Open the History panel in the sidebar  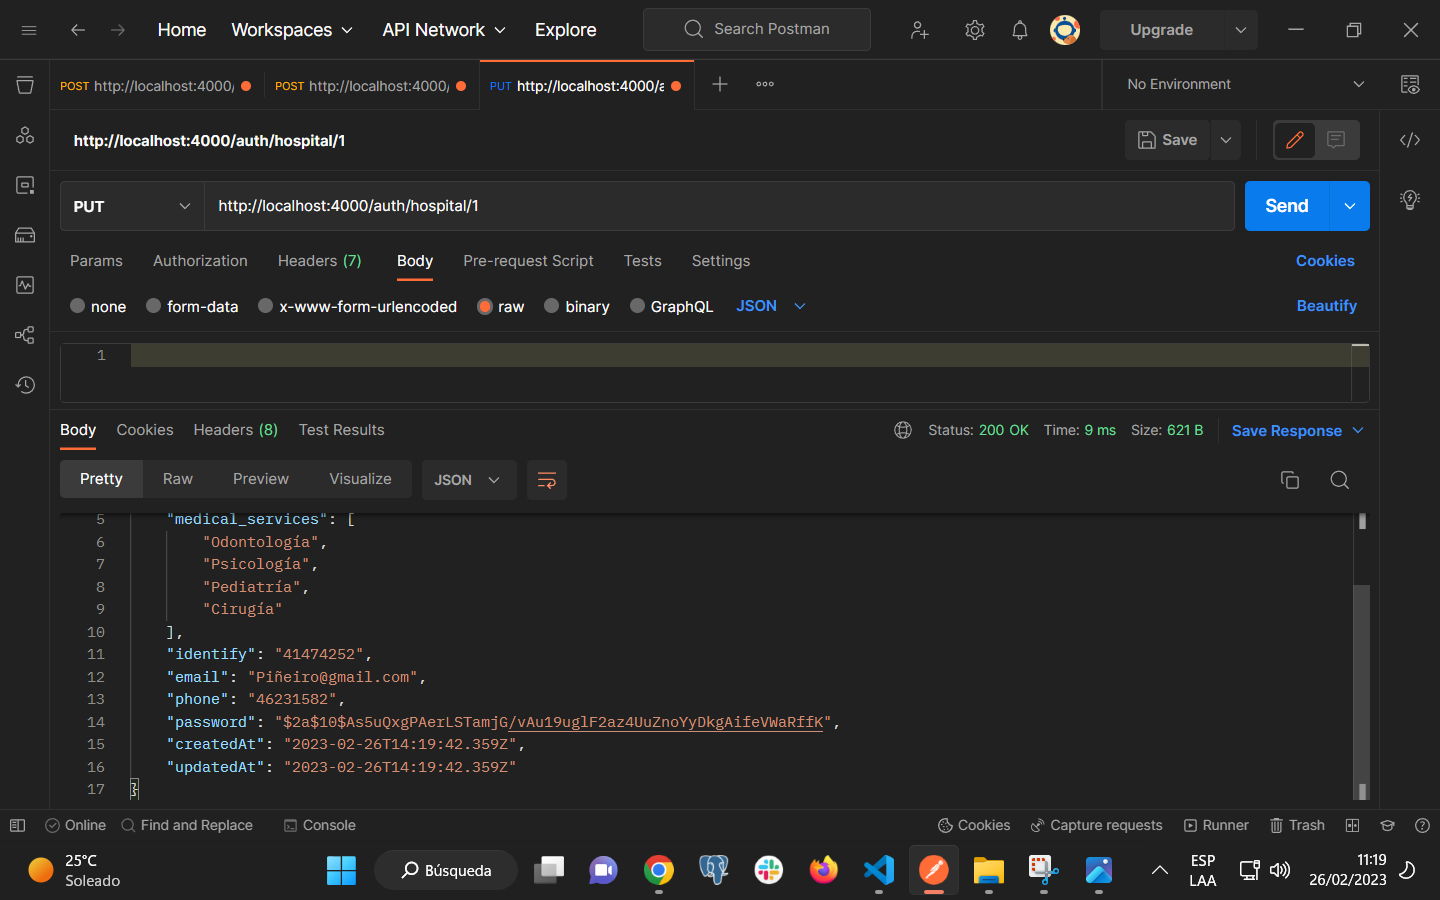(24, 384)
